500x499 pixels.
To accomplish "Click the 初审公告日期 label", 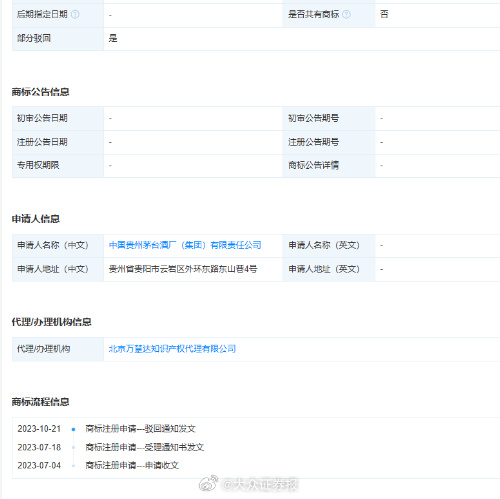I will click(x=42, y=118).
